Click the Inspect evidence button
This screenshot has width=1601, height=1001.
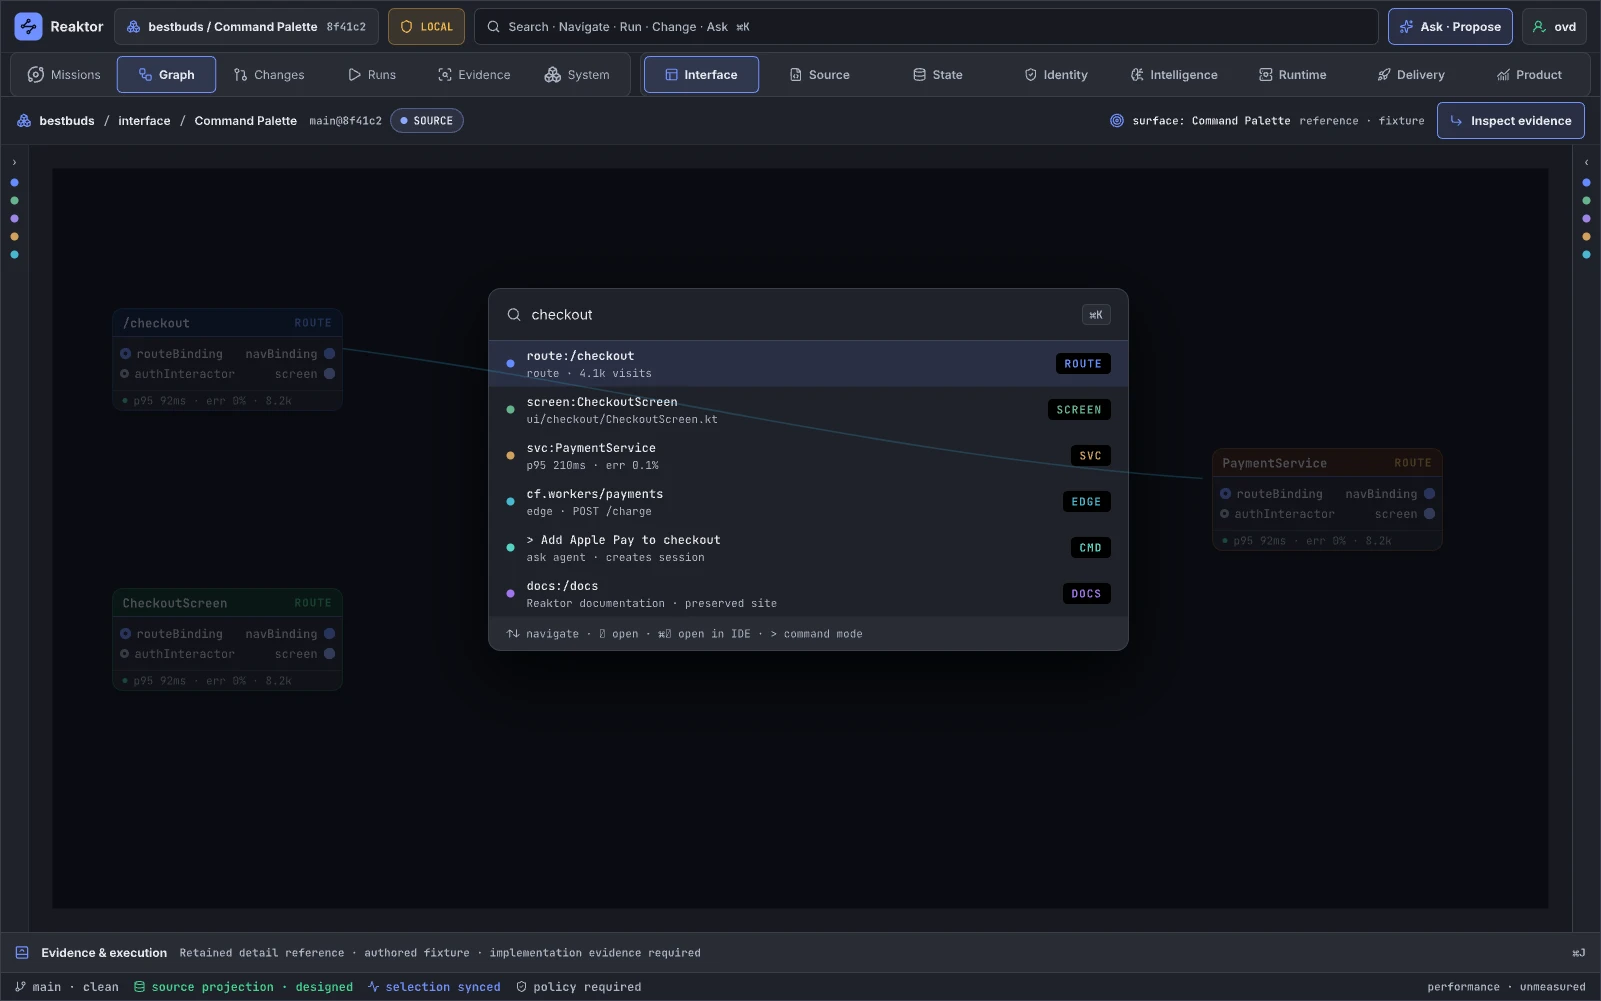(x=1510, y=121)
